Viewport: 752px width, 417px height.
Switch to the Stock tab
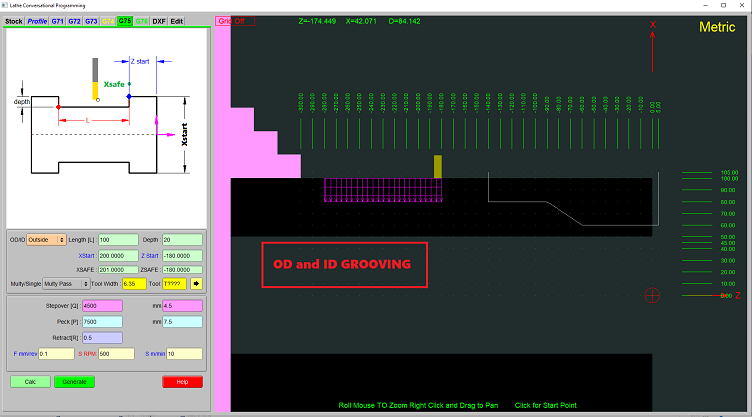(x=14, y=20)
